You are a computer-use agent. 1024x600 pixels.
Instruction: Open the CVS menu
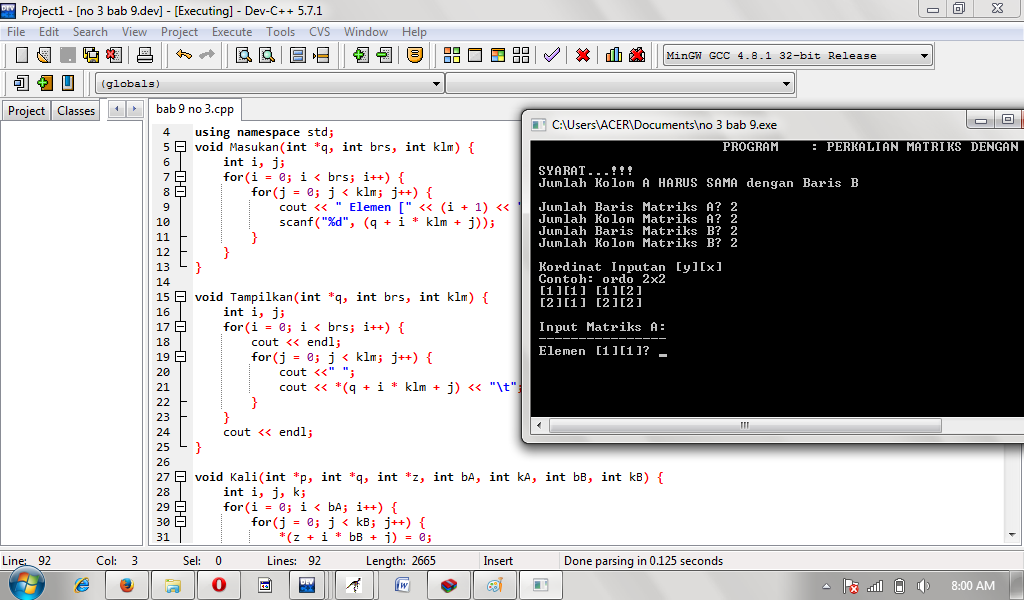[x=319, y=32]
